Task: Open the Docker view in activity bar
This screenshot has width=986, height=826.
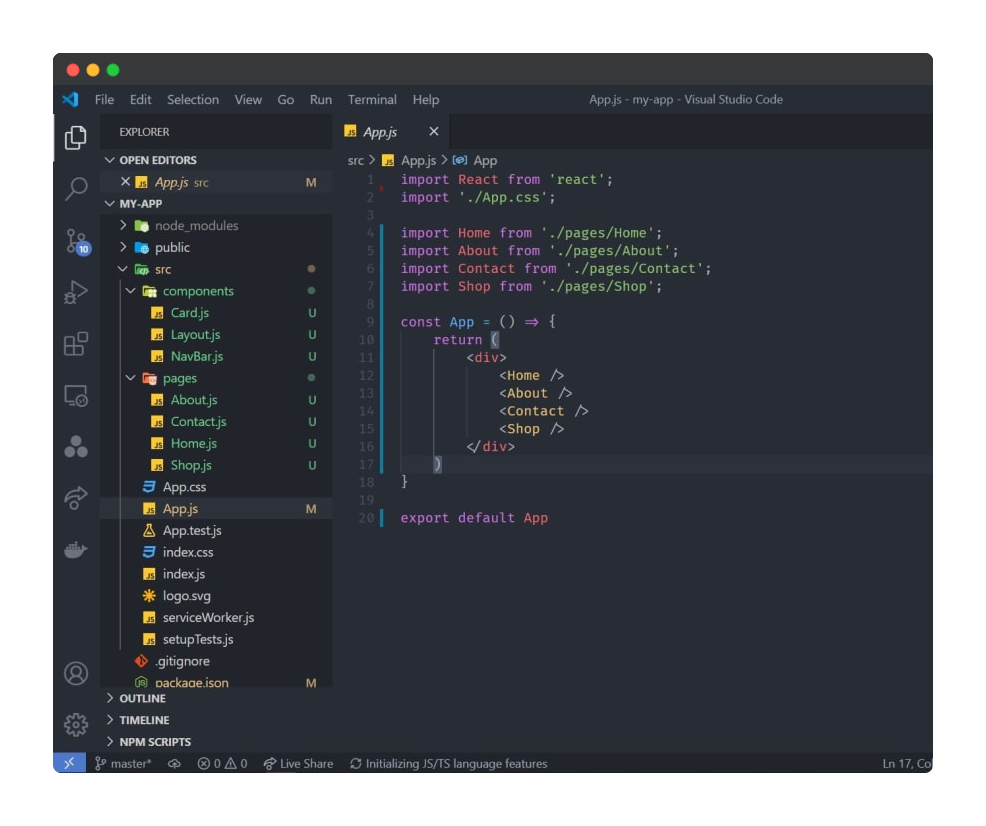Action: point(75,549)
